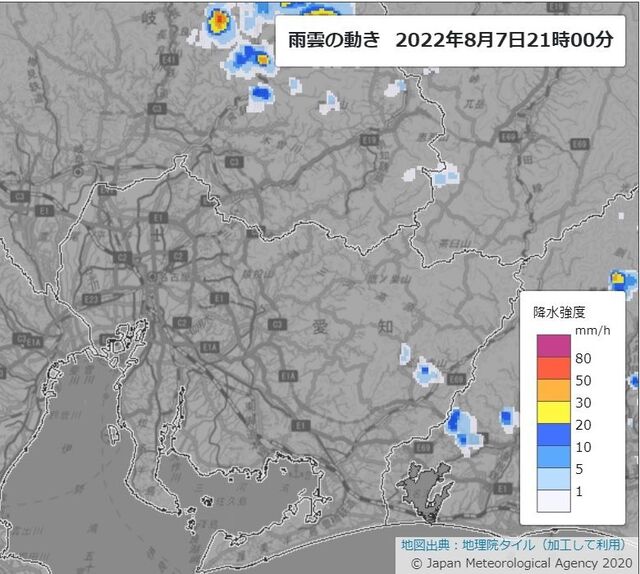Click the red-centered heavy rain cell
The width and height of the screenshot is (640, 574).
coord(220,20)
